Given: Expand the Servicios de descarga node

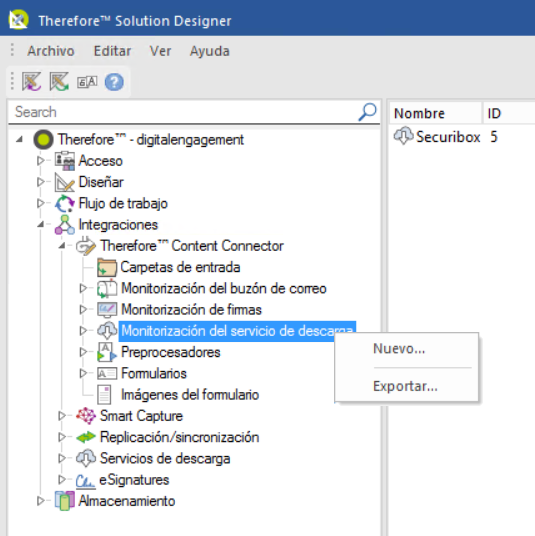Looking at the screenshot, I should (x=62, y=458).
